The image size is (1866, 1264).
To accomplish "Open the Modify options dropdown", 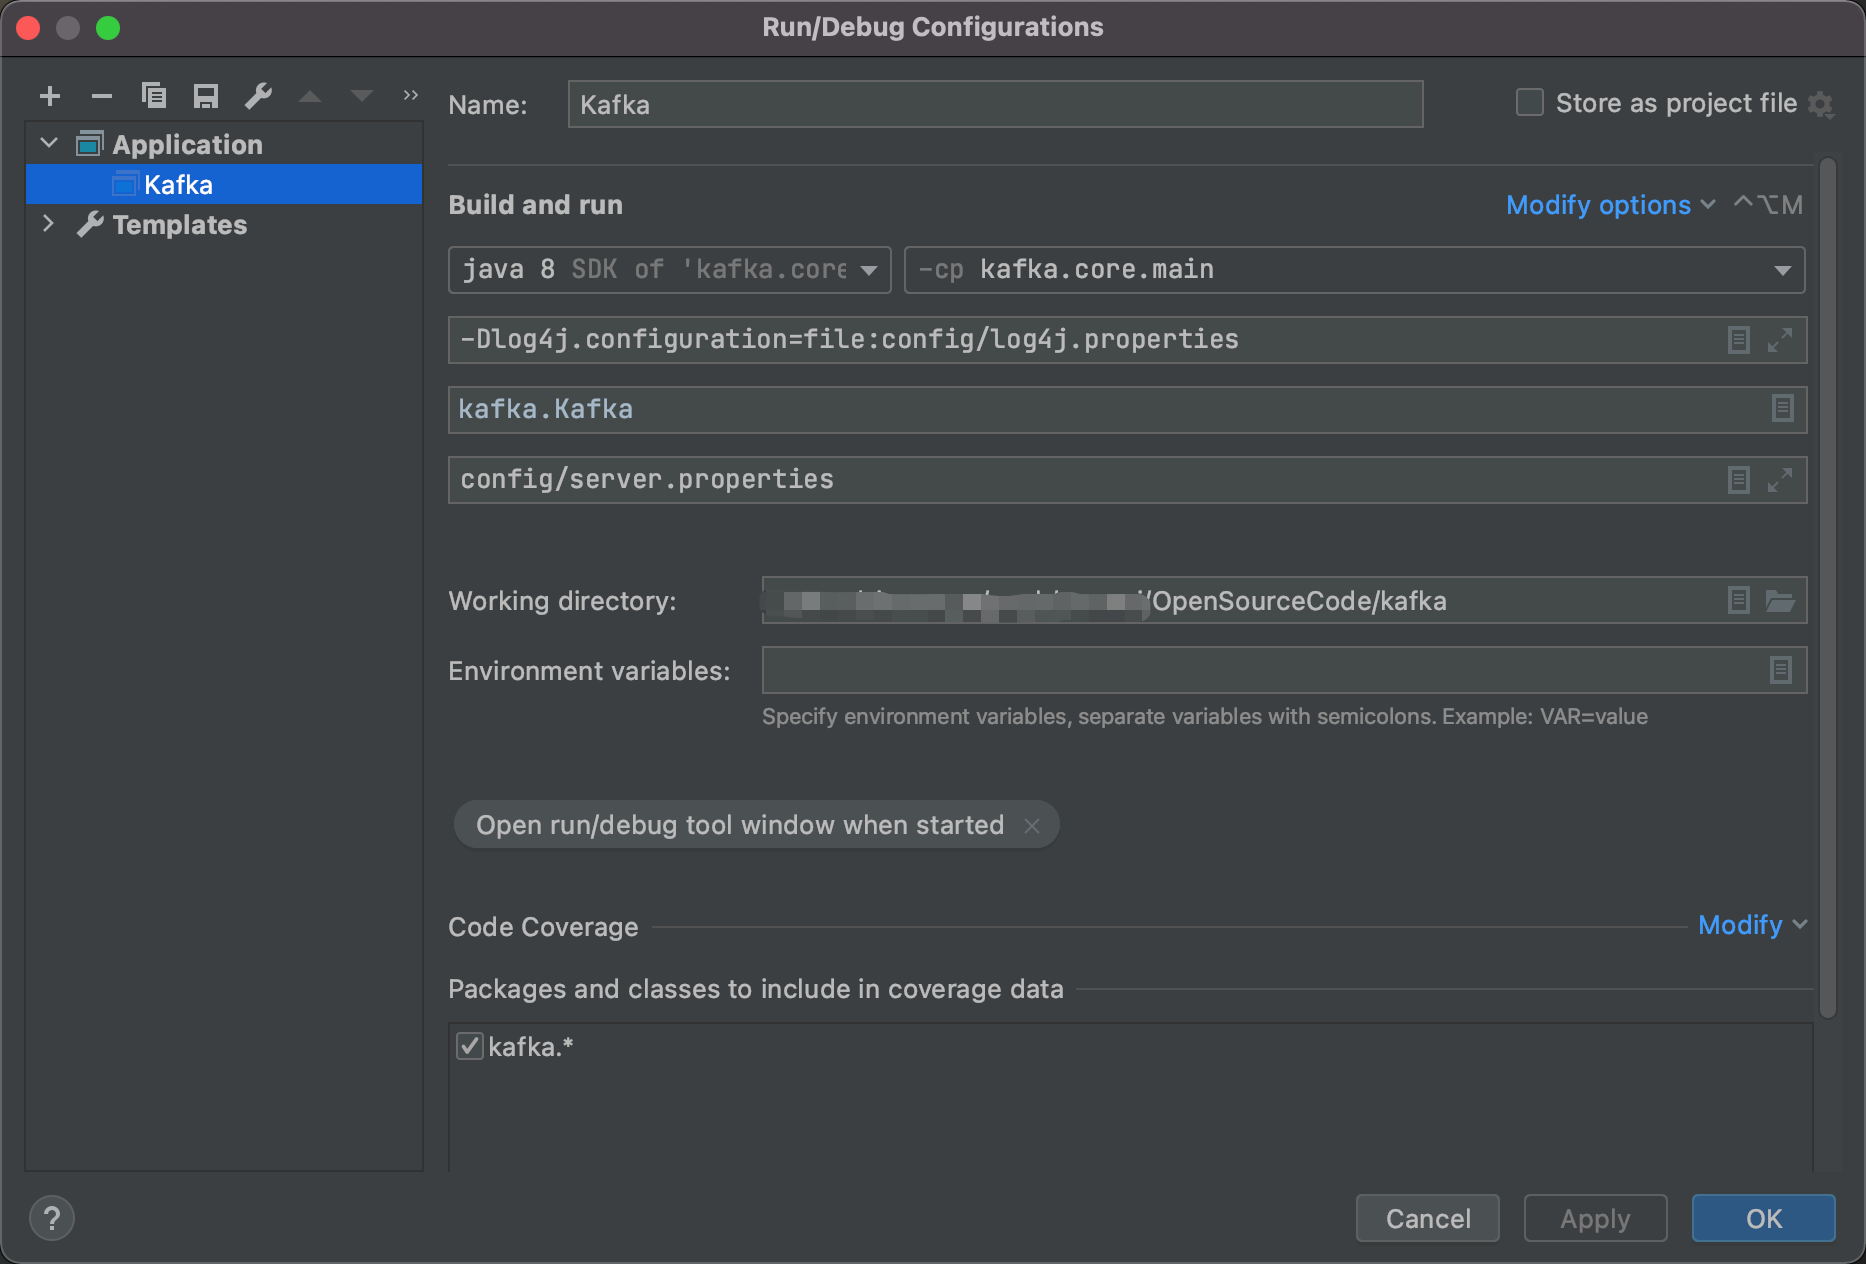I will point(1610,205).
